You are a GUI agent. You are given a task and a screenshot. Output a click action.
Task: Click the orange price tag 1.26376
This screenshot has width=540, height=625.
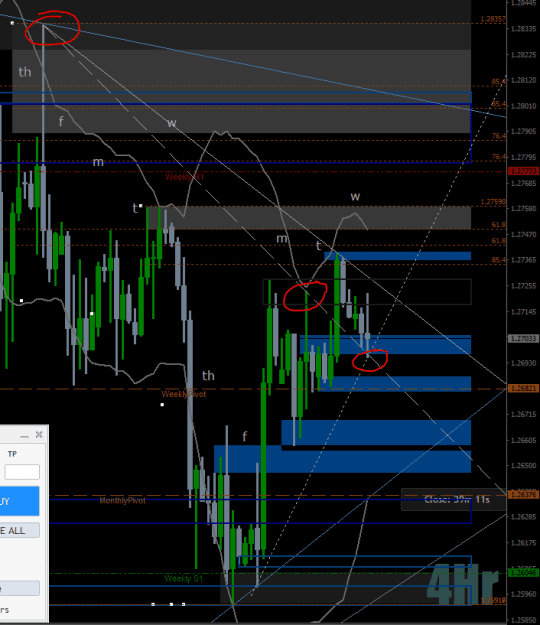(523, 495)
